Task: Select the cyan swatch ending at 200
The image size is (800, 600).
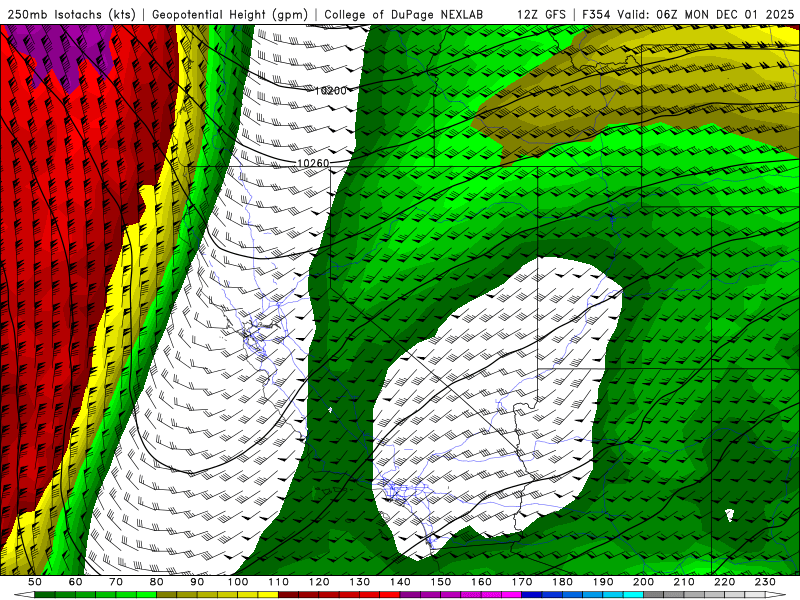Action: pos(633,595)
